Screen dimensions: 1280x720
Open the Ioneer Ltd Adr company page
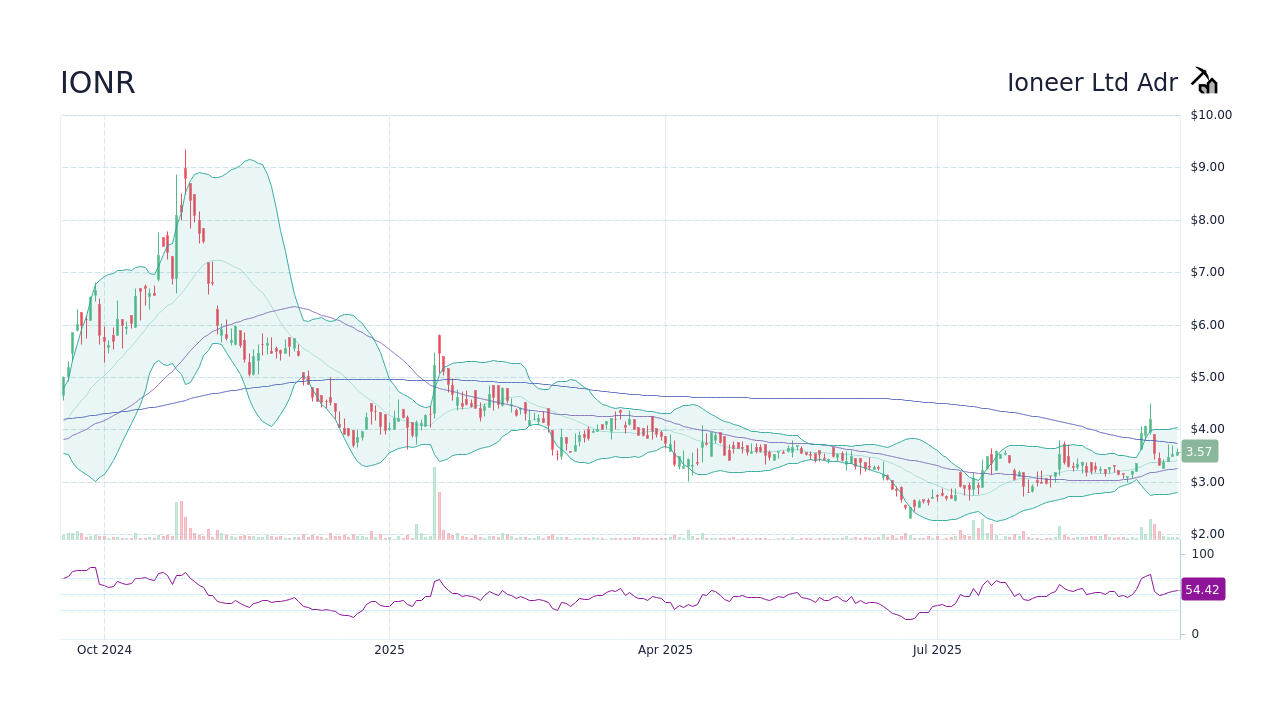(x=1094, y=83)
